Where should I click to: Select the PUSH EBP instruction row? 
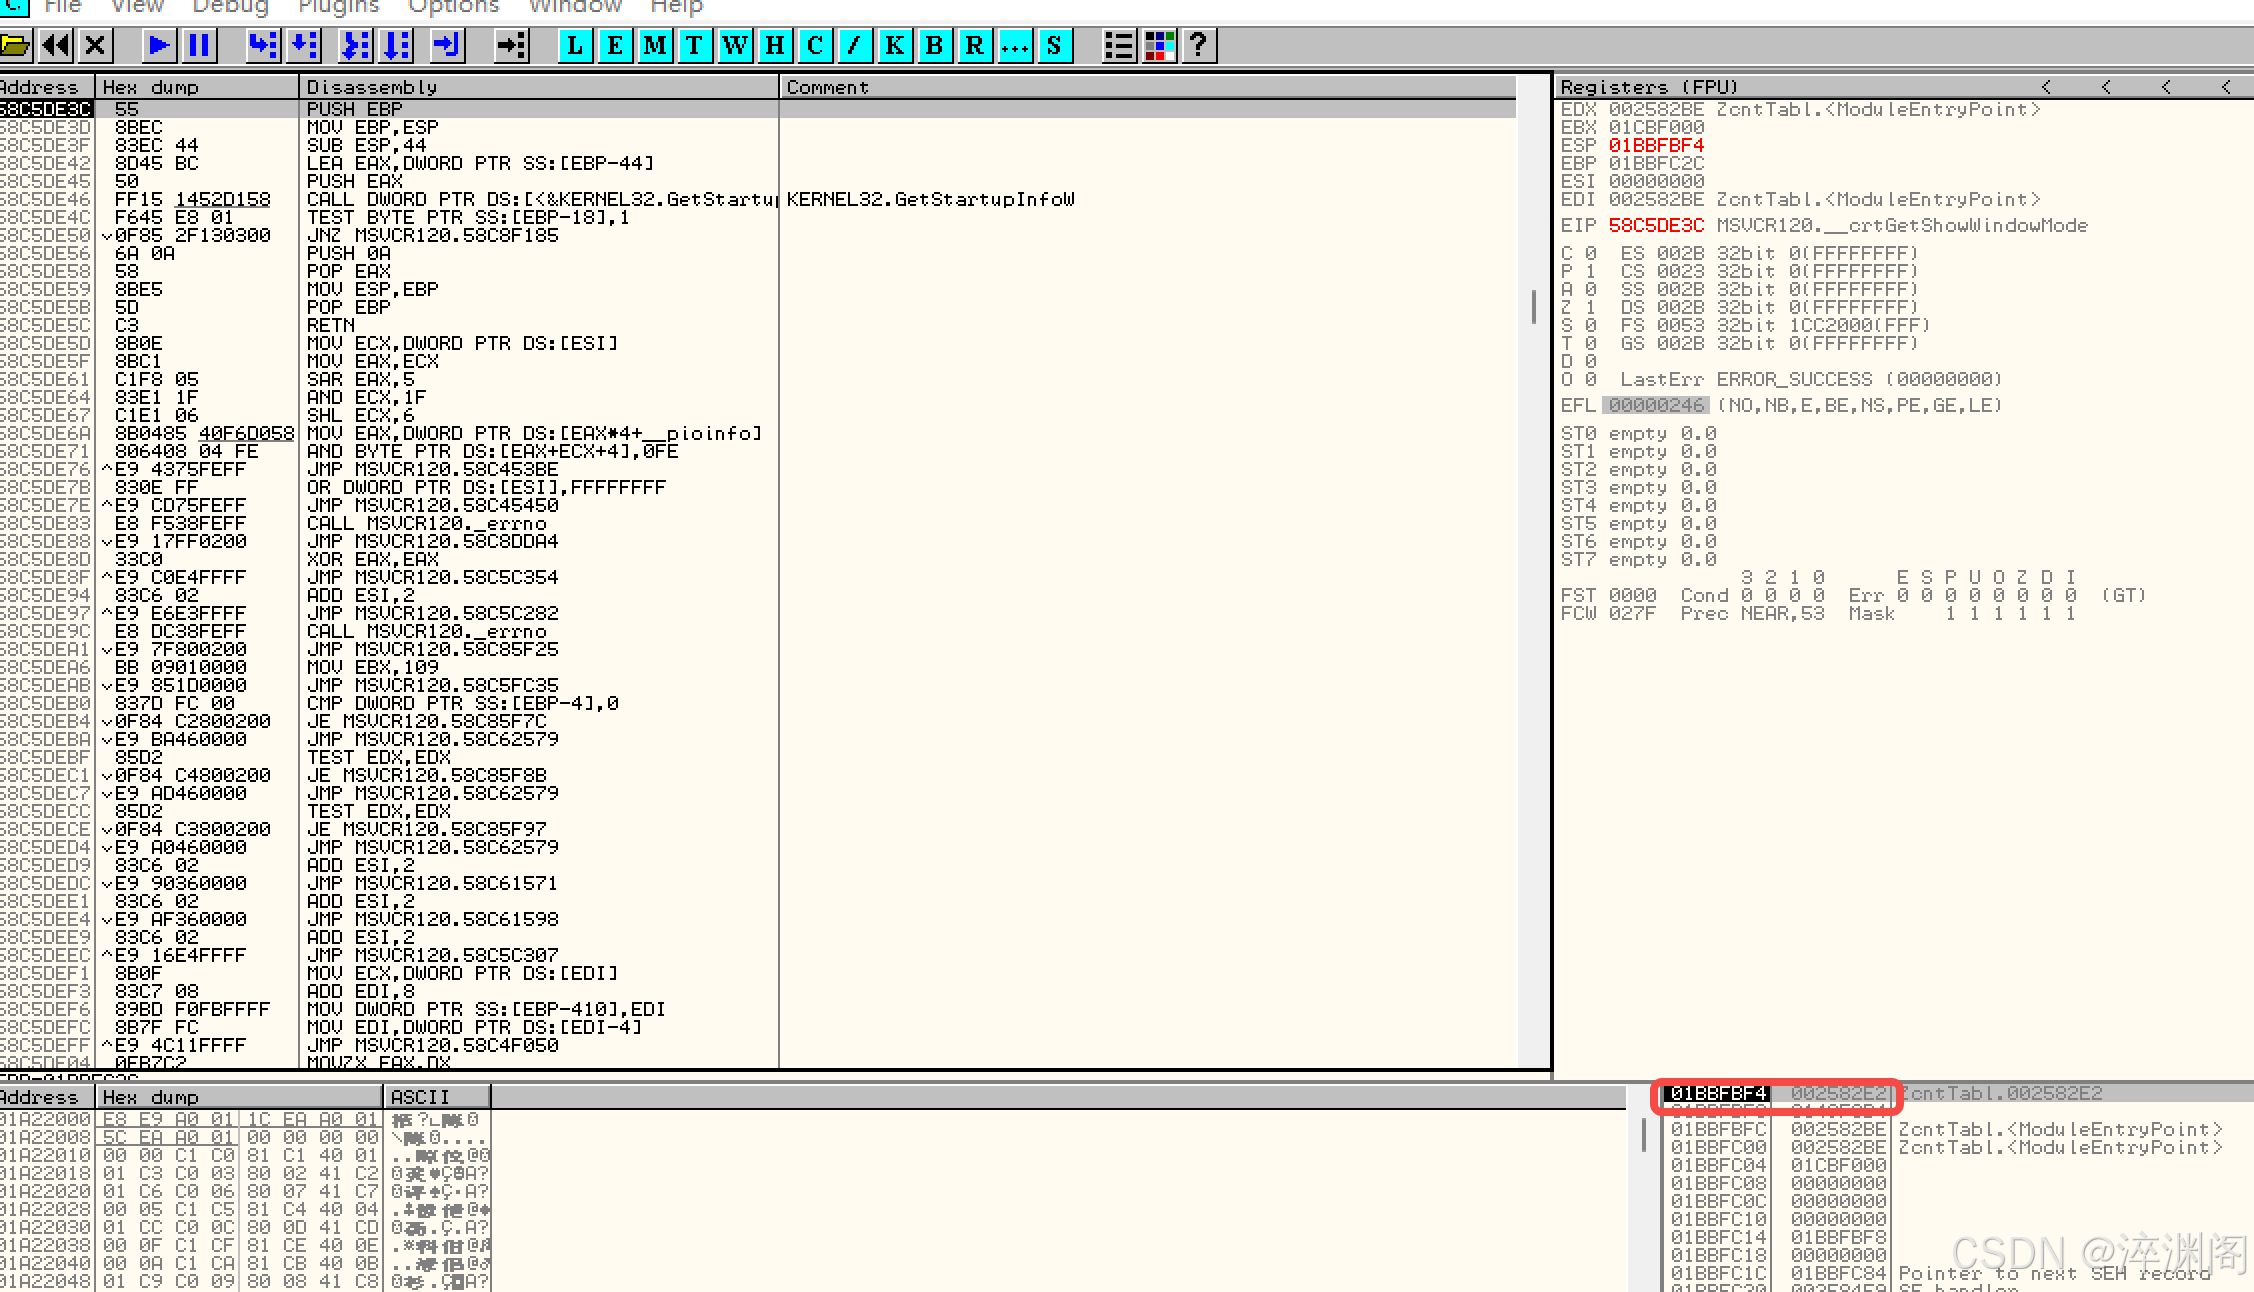click(x=354, y=109)
